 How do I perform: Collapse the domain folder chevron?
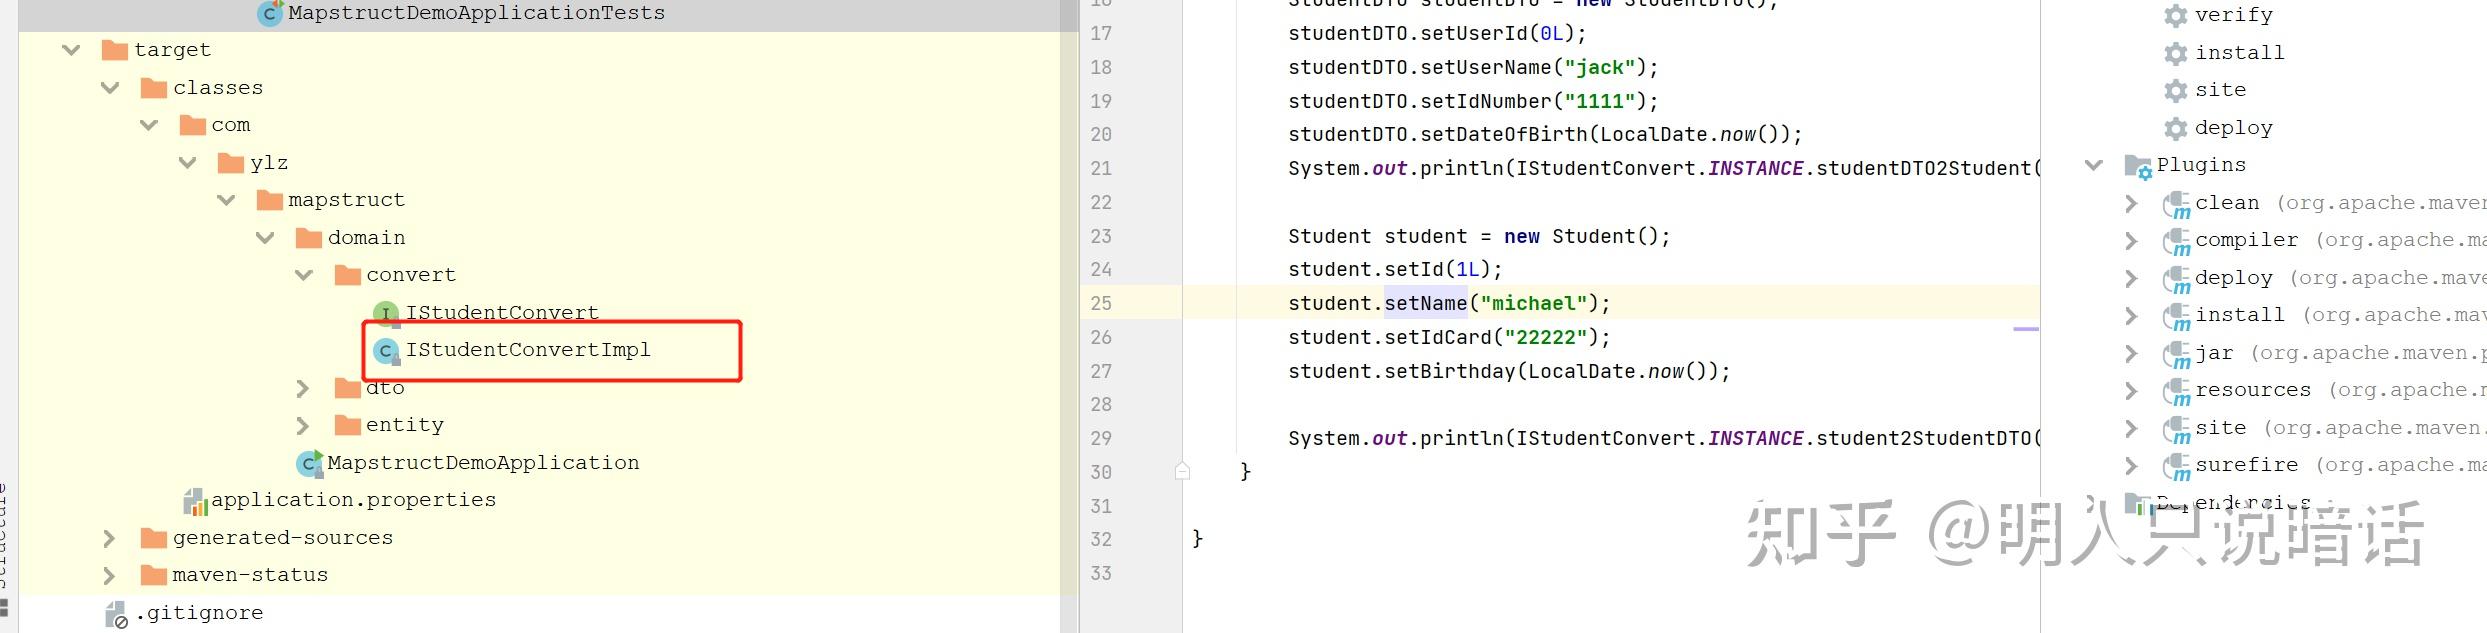pyautogui.click(x=265, y=238)
